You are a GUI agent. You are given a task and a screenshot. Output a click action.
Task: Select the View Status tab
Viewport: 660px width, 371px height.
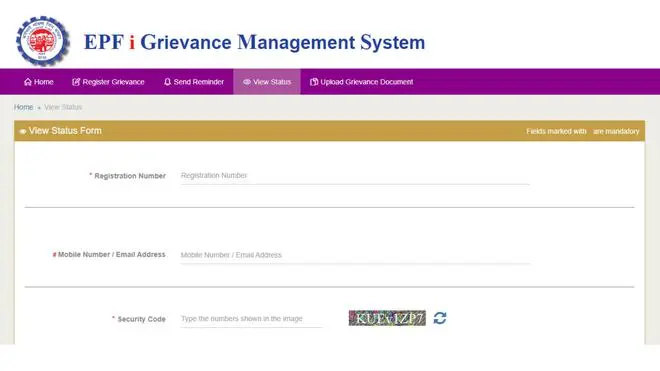coord(267,82)
